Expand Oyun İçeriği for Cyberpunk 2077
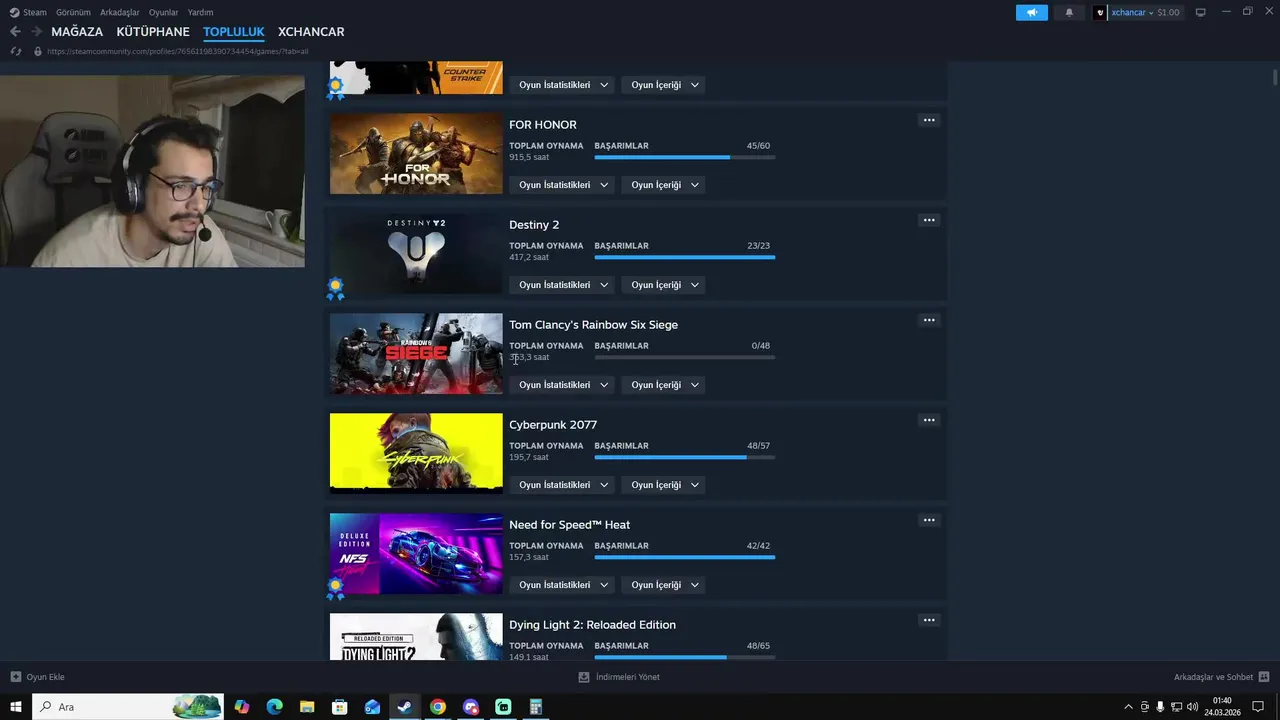1280x720 pixels. click(x=664, y=485)
